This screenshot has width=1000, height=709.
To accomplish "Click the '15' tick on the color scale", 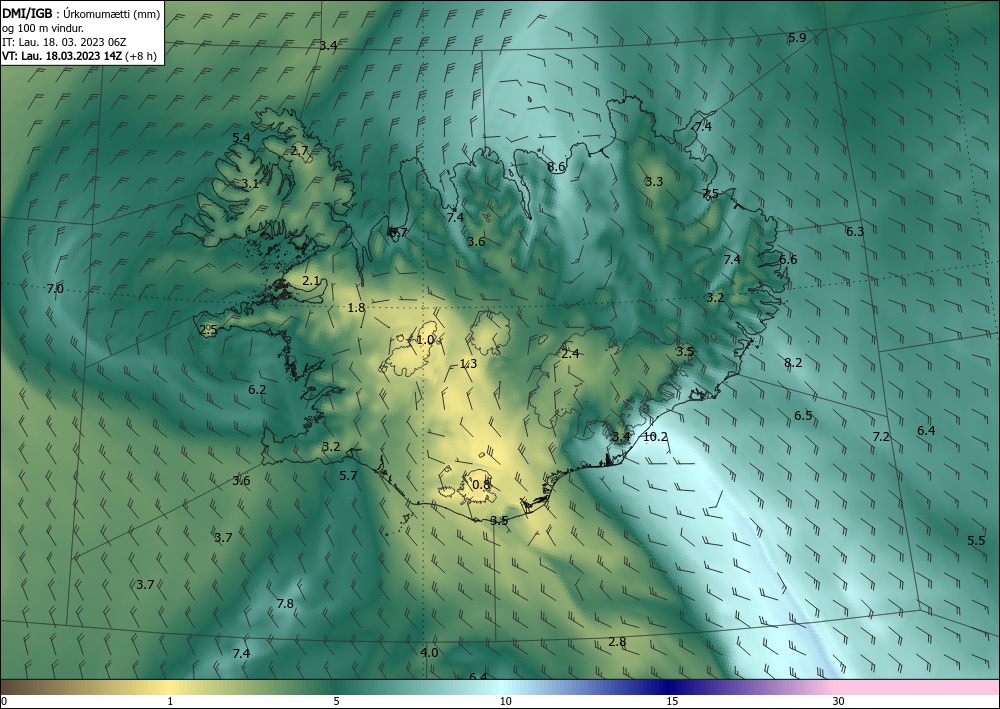I will coord(672,702).
